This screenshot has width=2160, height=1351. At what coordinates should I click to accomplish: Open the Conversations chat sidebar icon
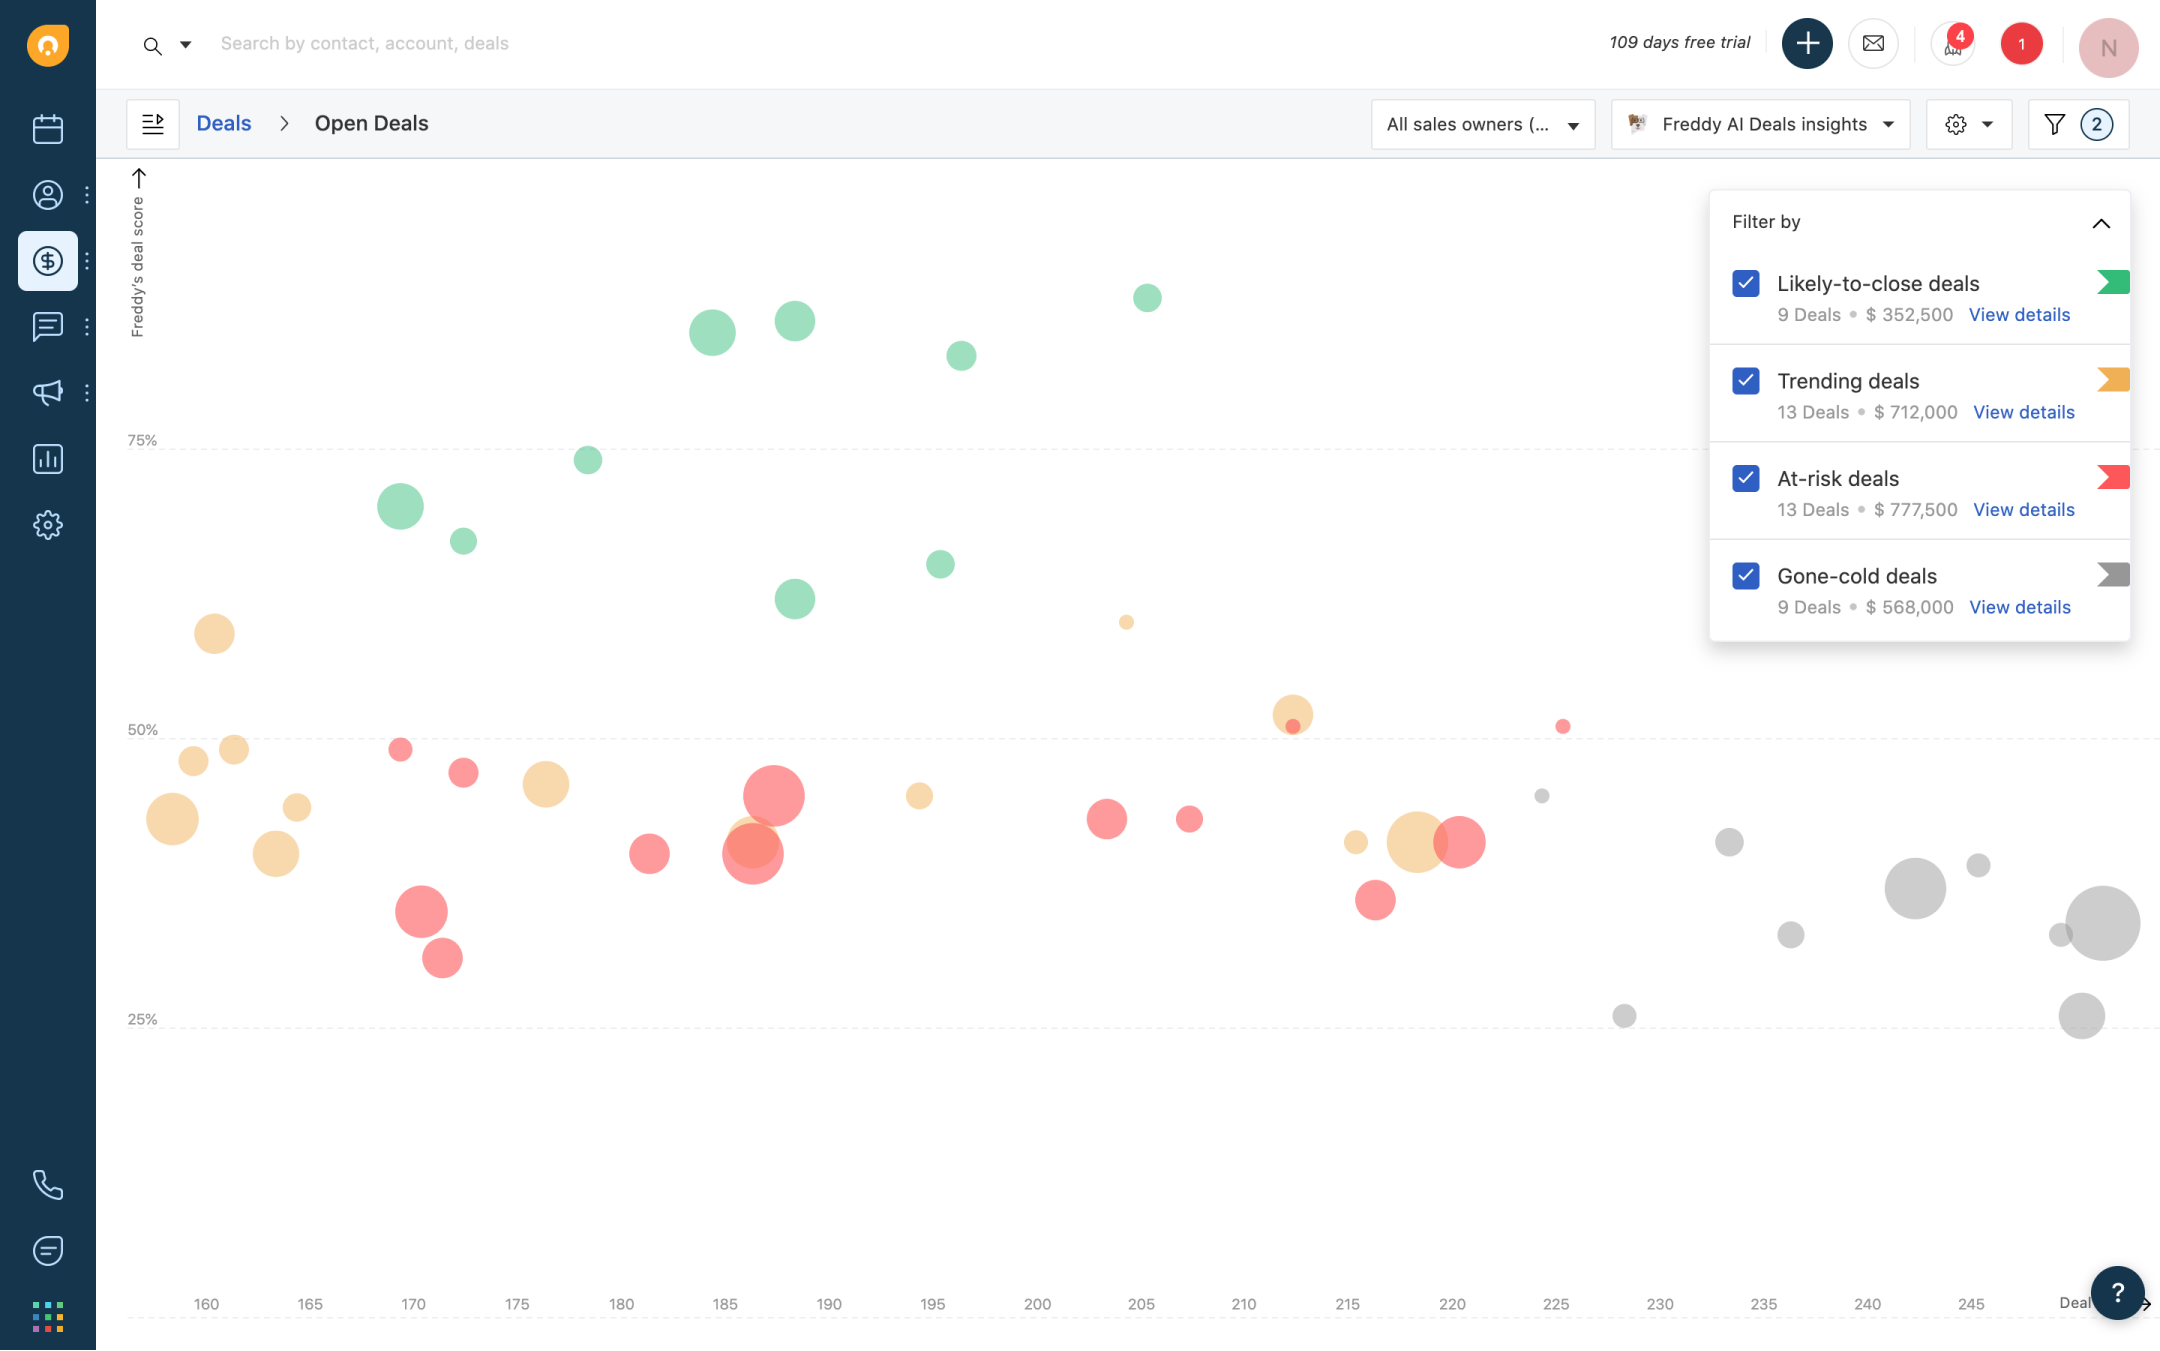pos(48,327)
